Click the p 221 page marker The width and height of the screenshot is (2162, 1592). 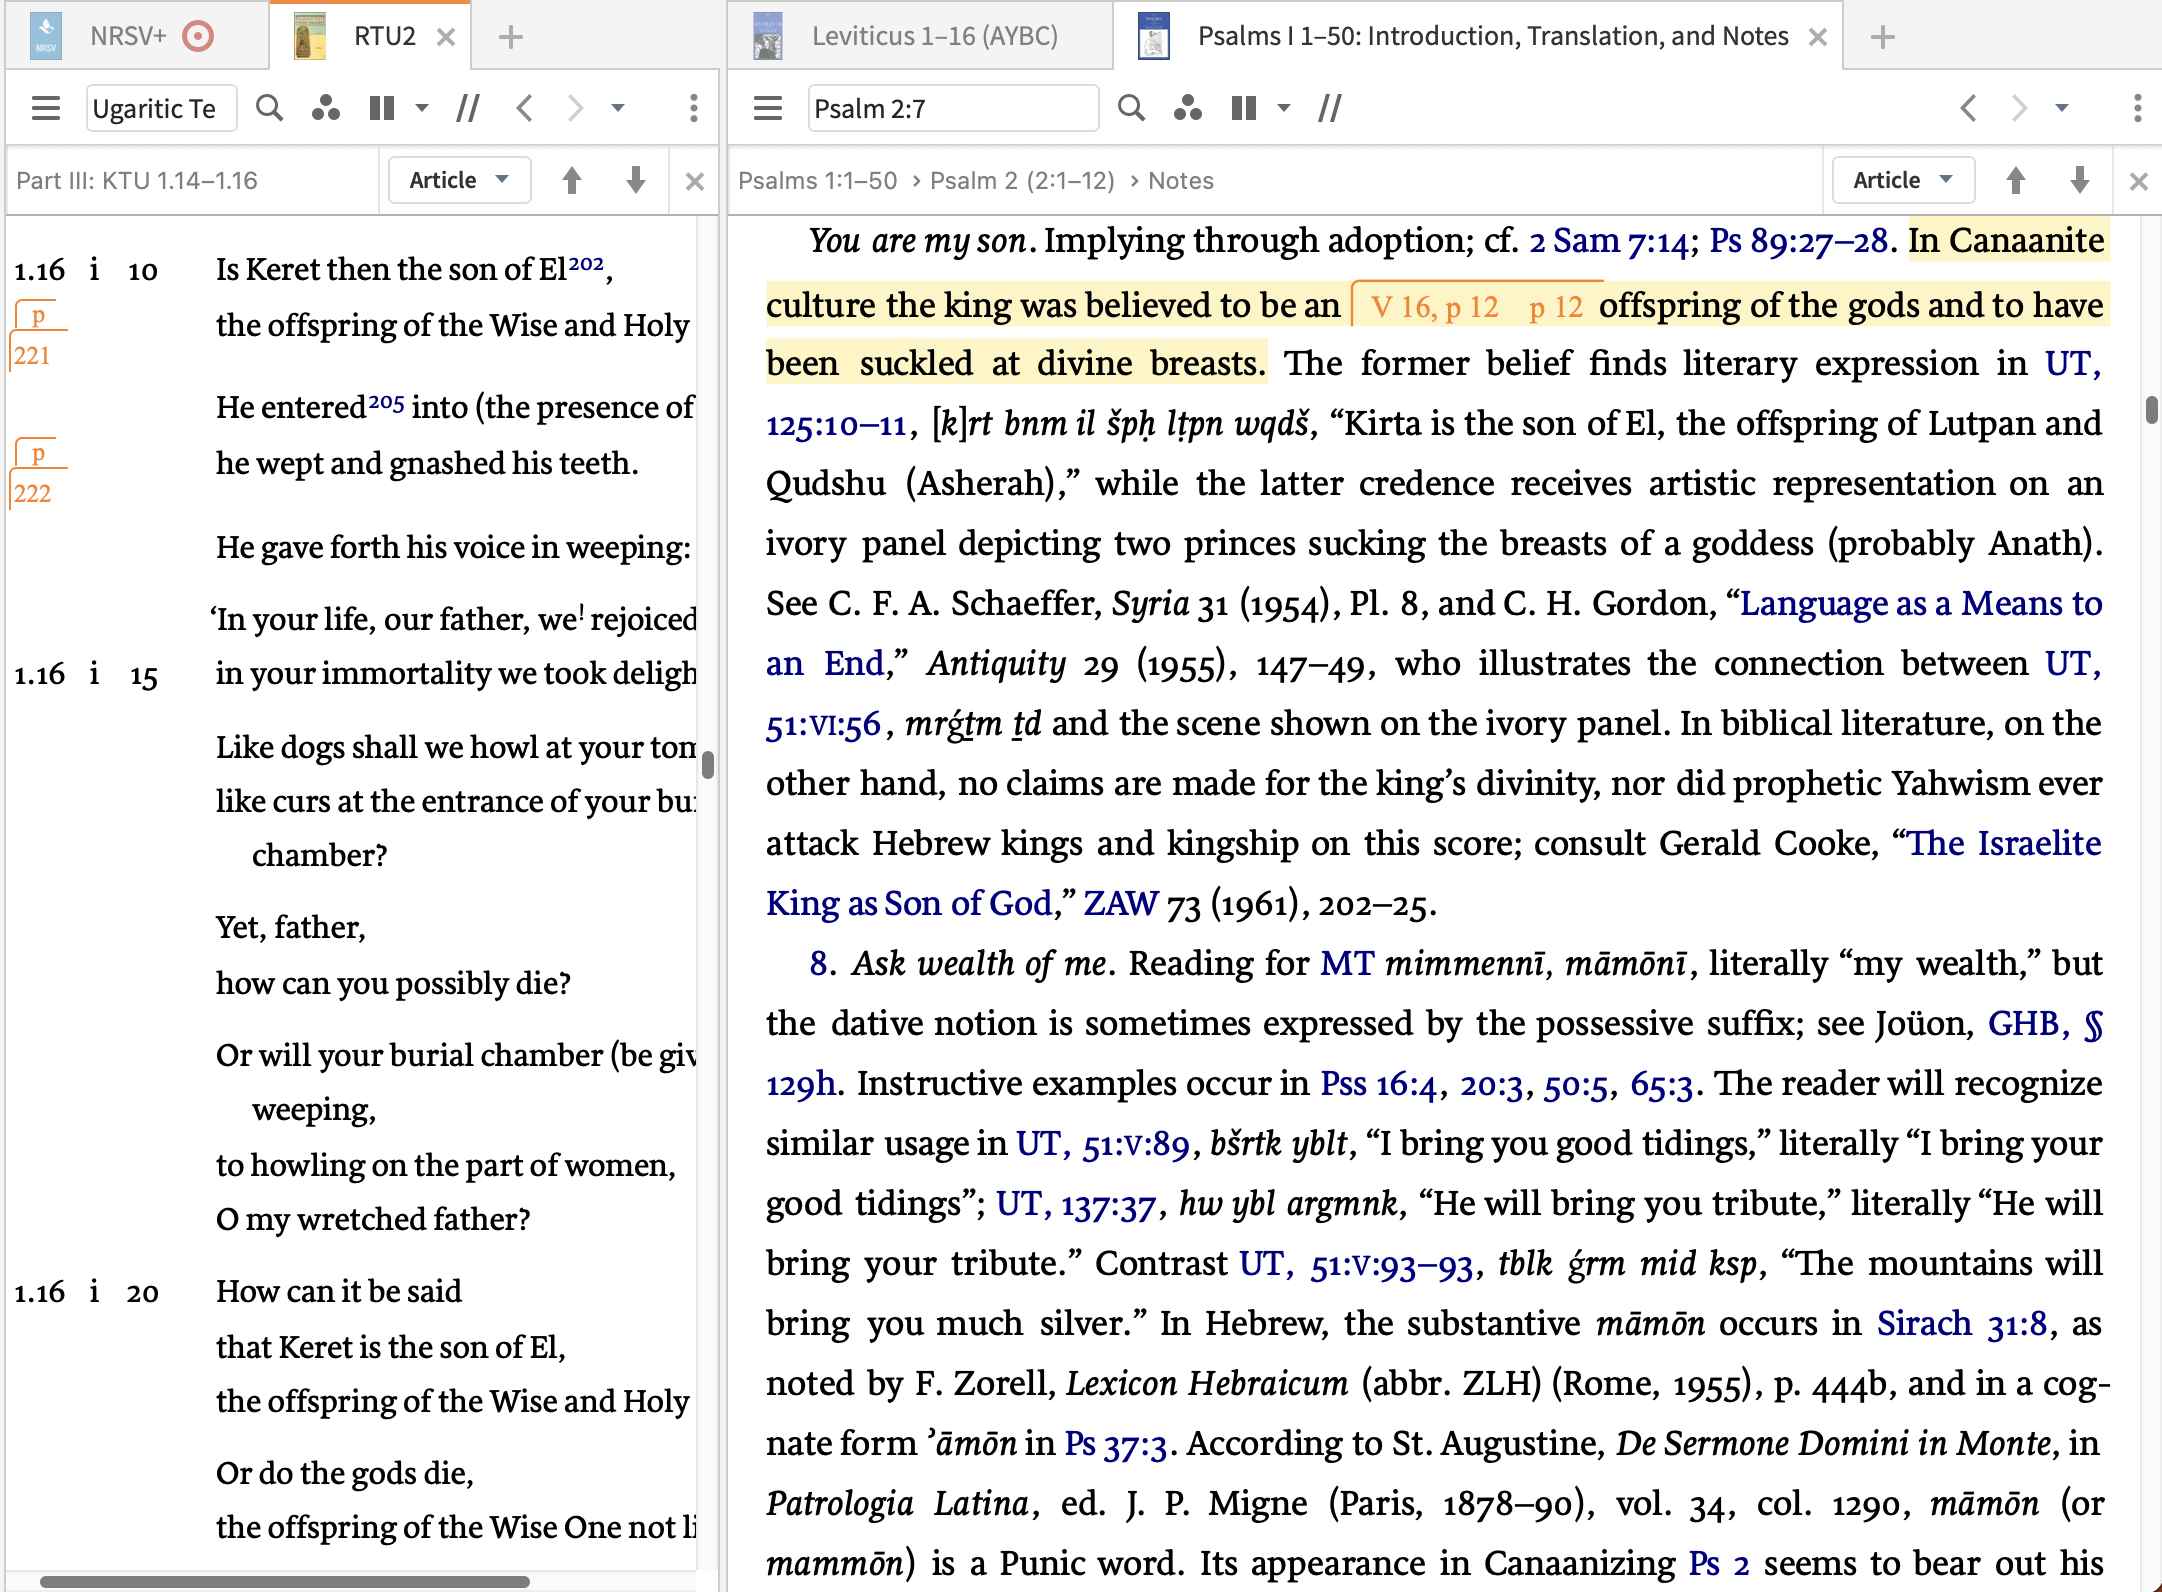point(32,336)
